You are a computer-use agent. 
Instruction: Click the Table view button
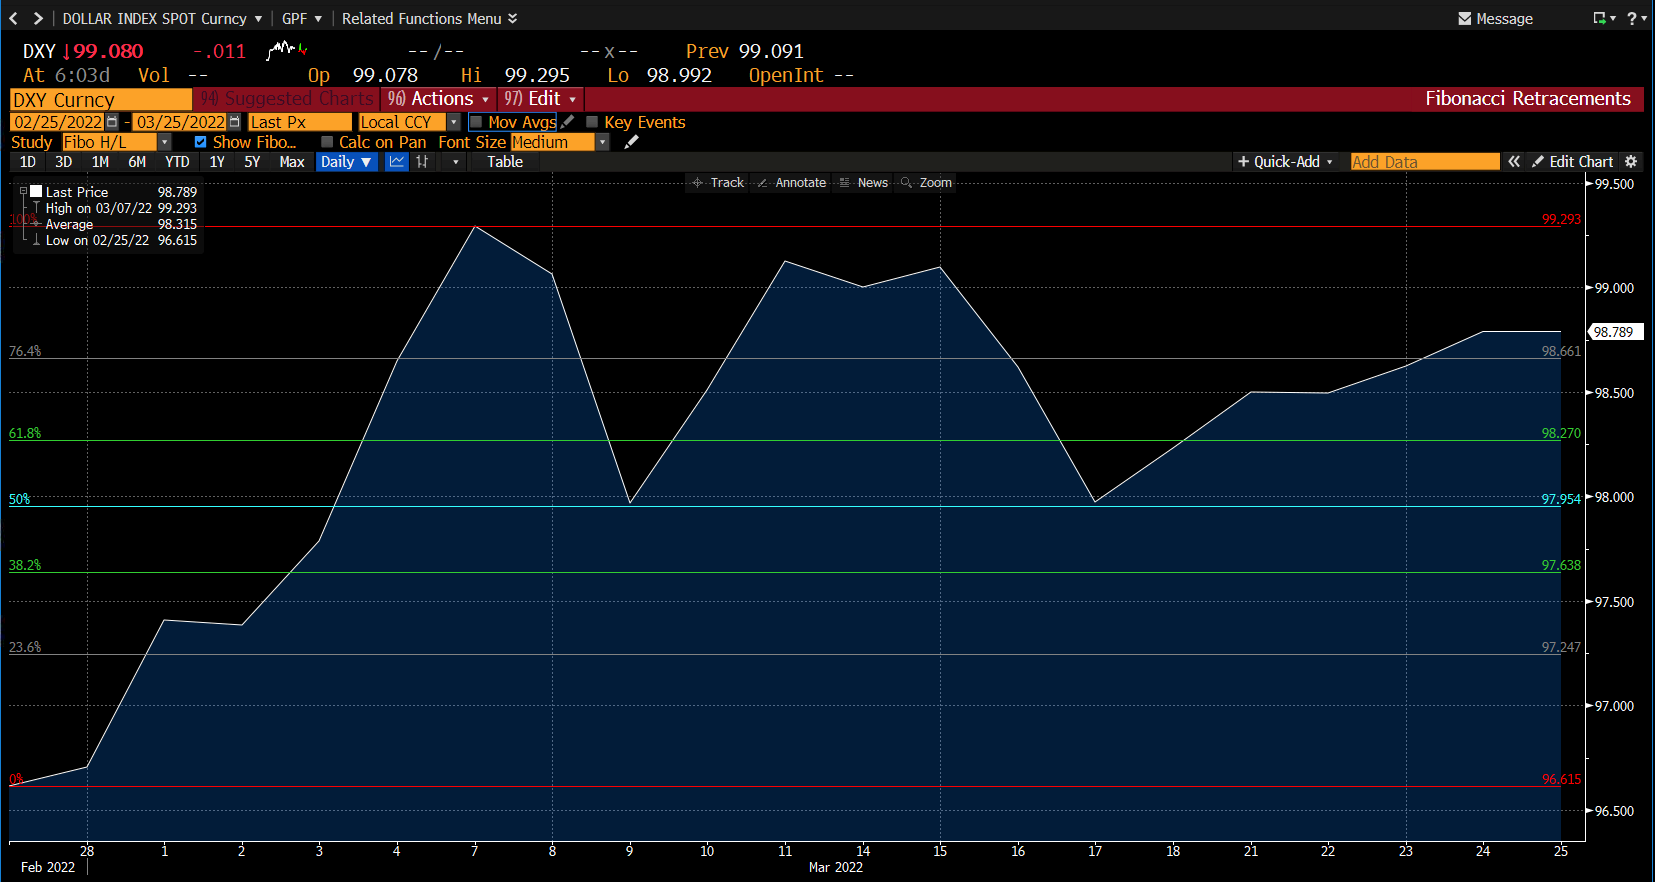(505, 162)
